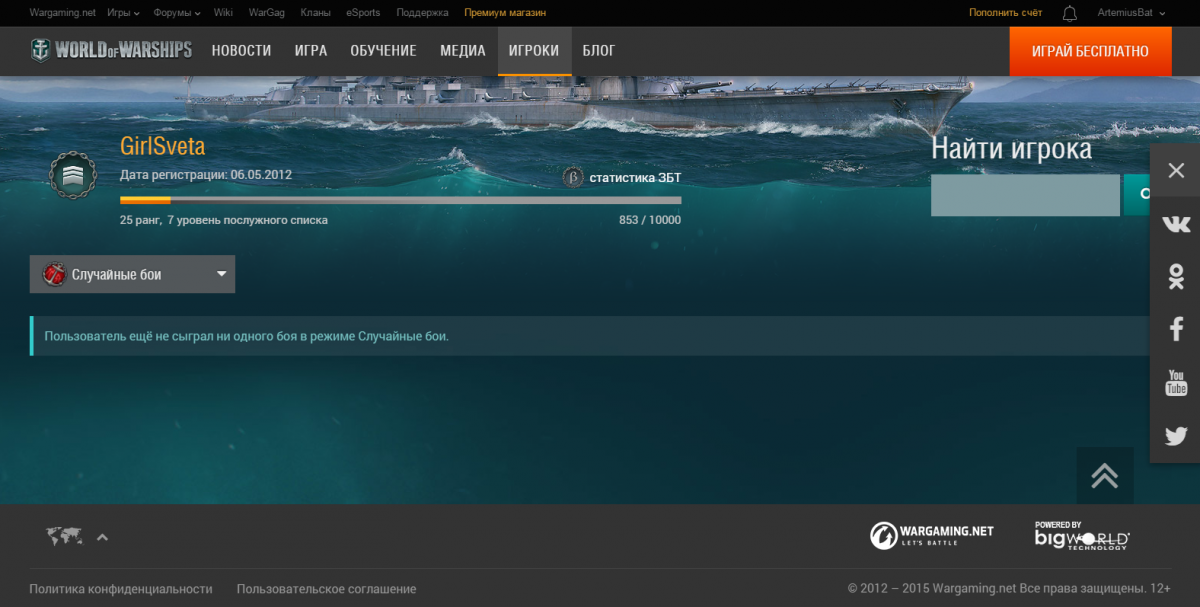Focus the Найти игрока search field
Image resolution: width=1200 pixels, height=607 pixels.
tap(1025, 195)
